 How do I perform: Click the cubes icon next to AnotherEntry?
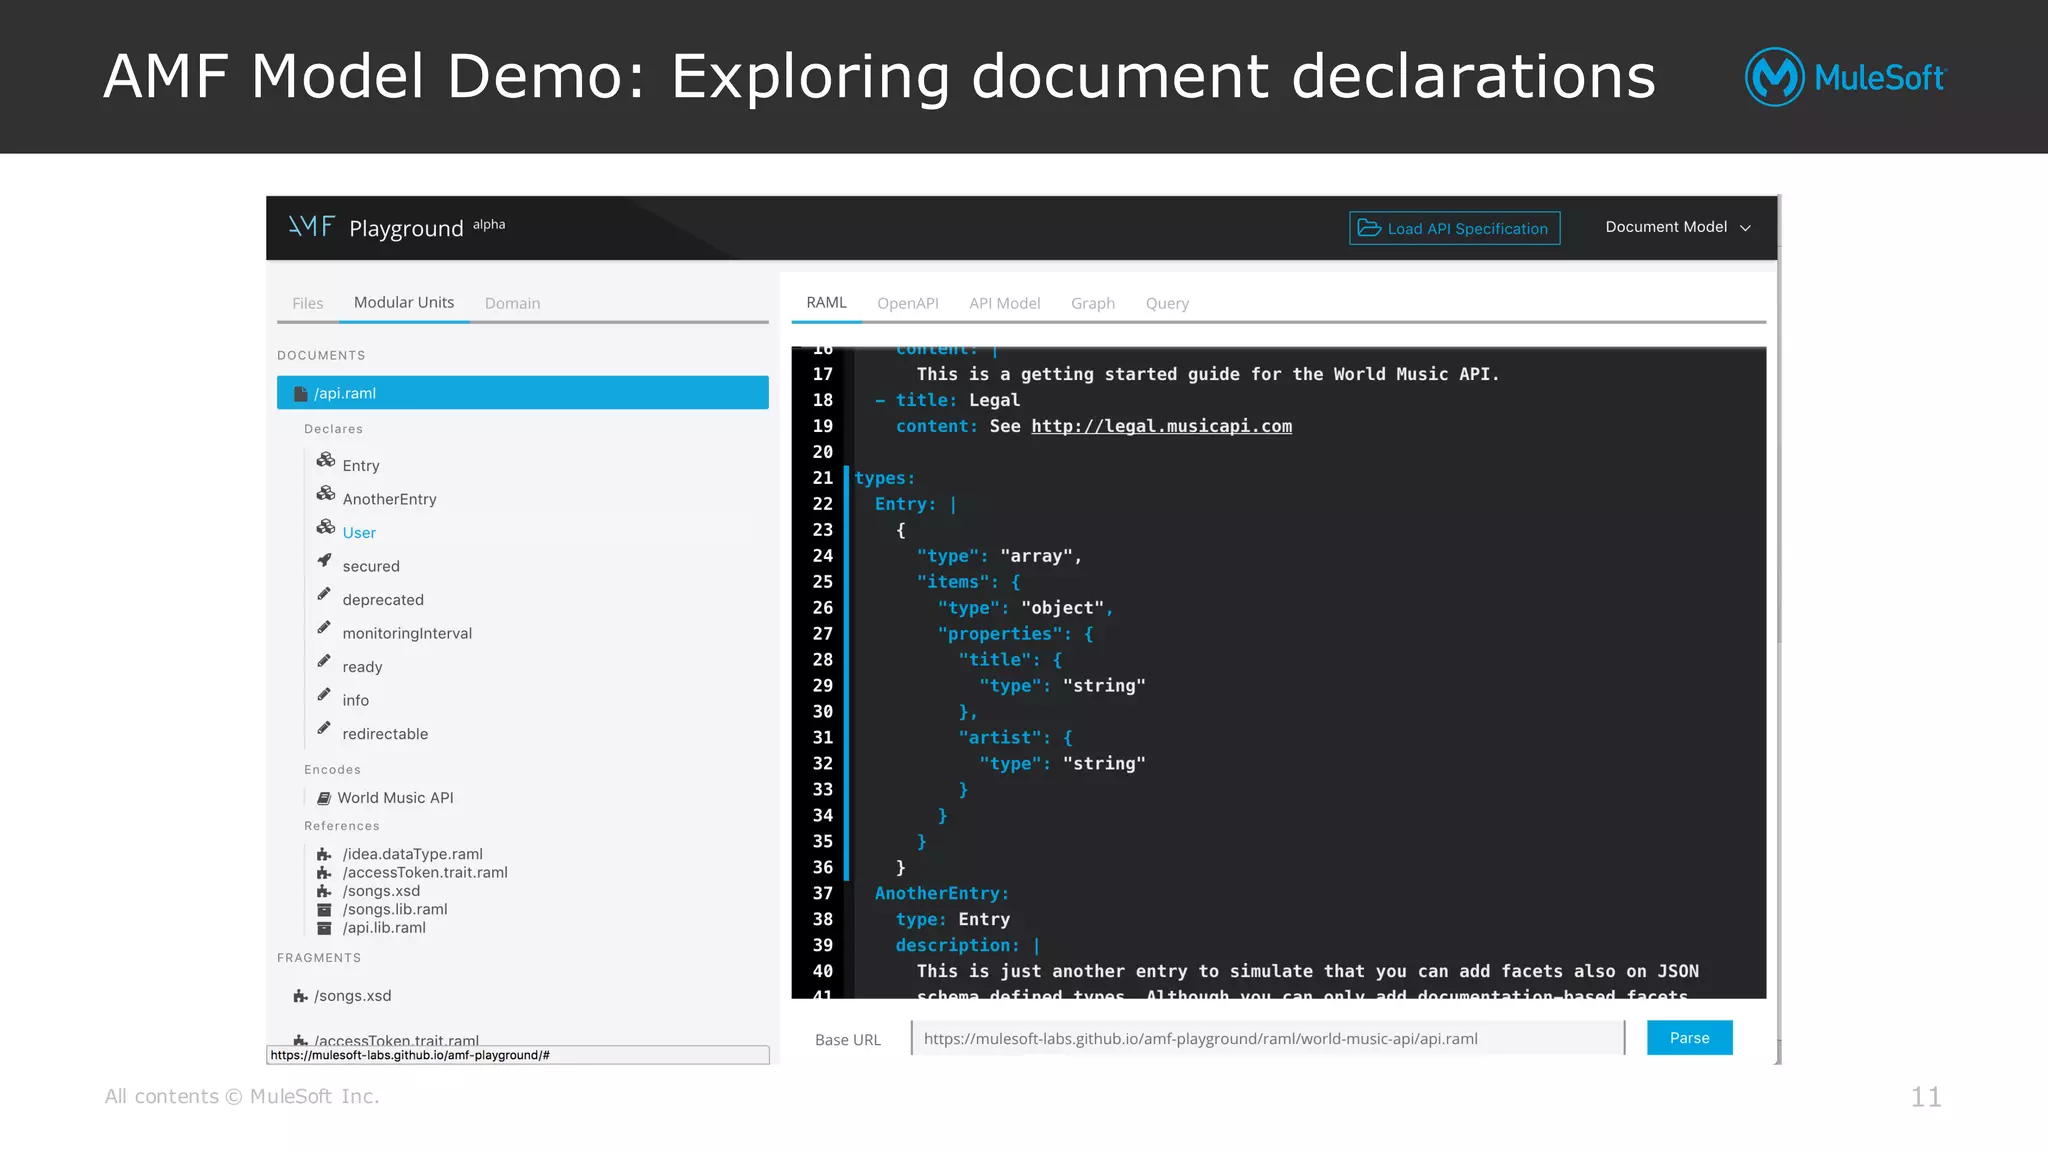click(326, 494)
